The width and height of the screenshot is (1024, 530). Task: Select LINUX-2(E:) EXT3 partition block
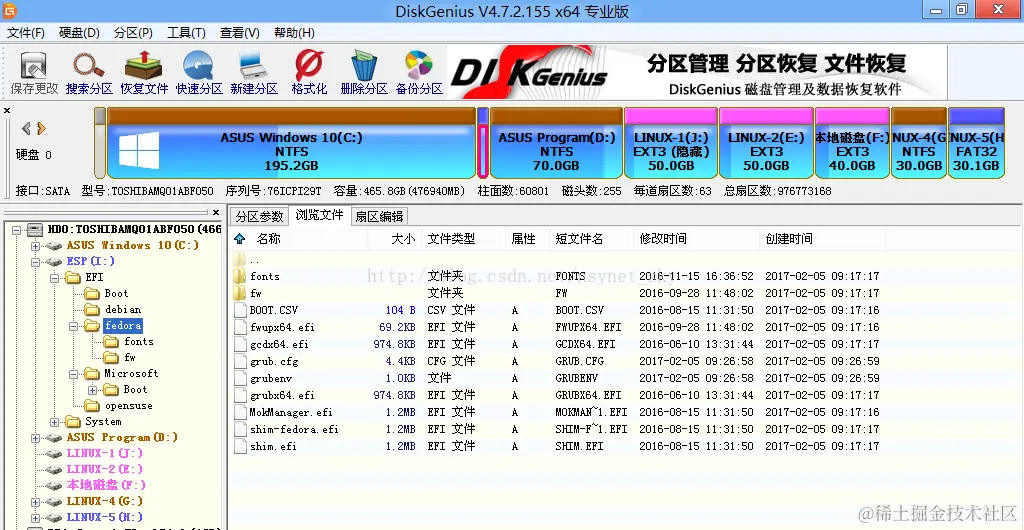tap(766, 144)
